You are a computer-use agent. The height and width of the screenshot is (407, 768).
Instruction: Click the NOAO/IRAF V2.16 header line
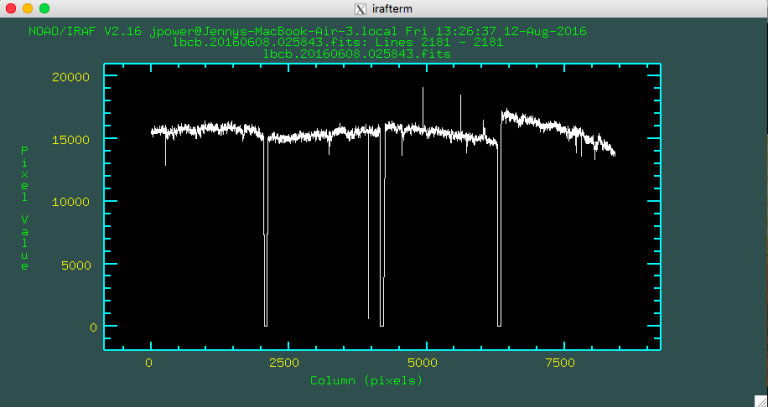click(307, 31)
